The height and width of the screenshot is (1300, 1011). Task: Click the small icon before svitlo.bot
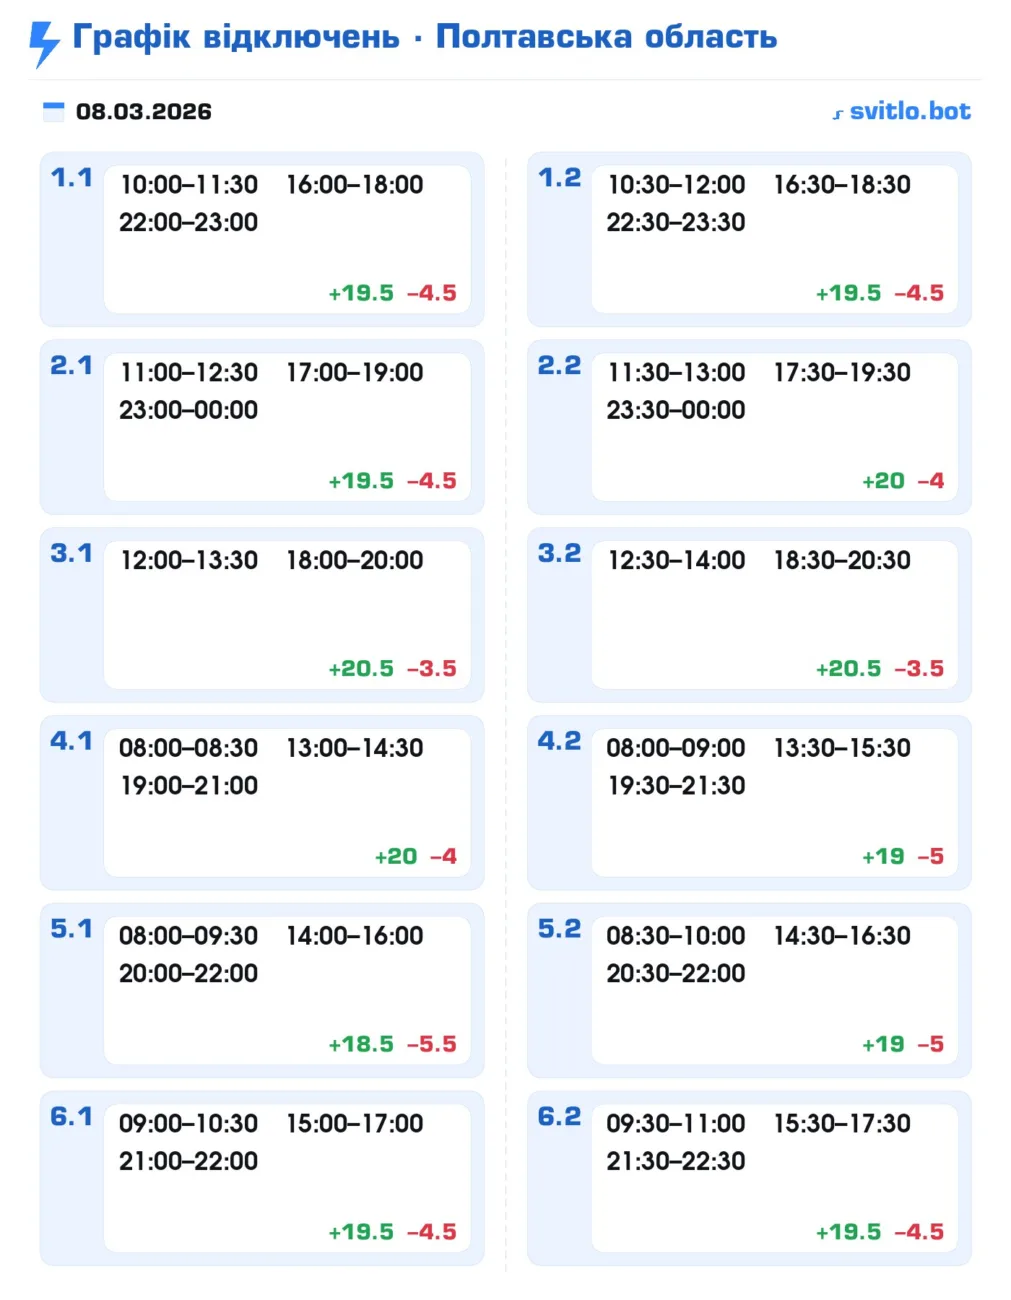838,114
